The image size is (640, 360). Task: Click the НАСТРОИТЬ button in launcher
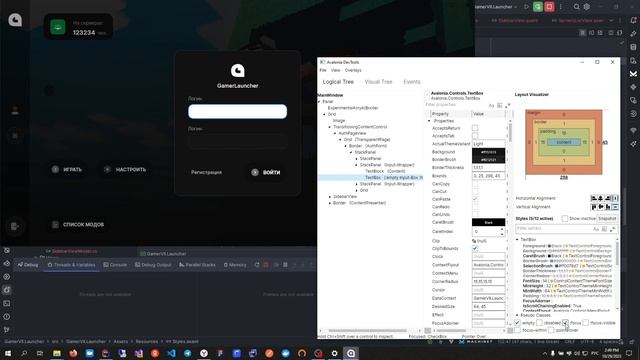pyautogui.click(x=125, y=169)
